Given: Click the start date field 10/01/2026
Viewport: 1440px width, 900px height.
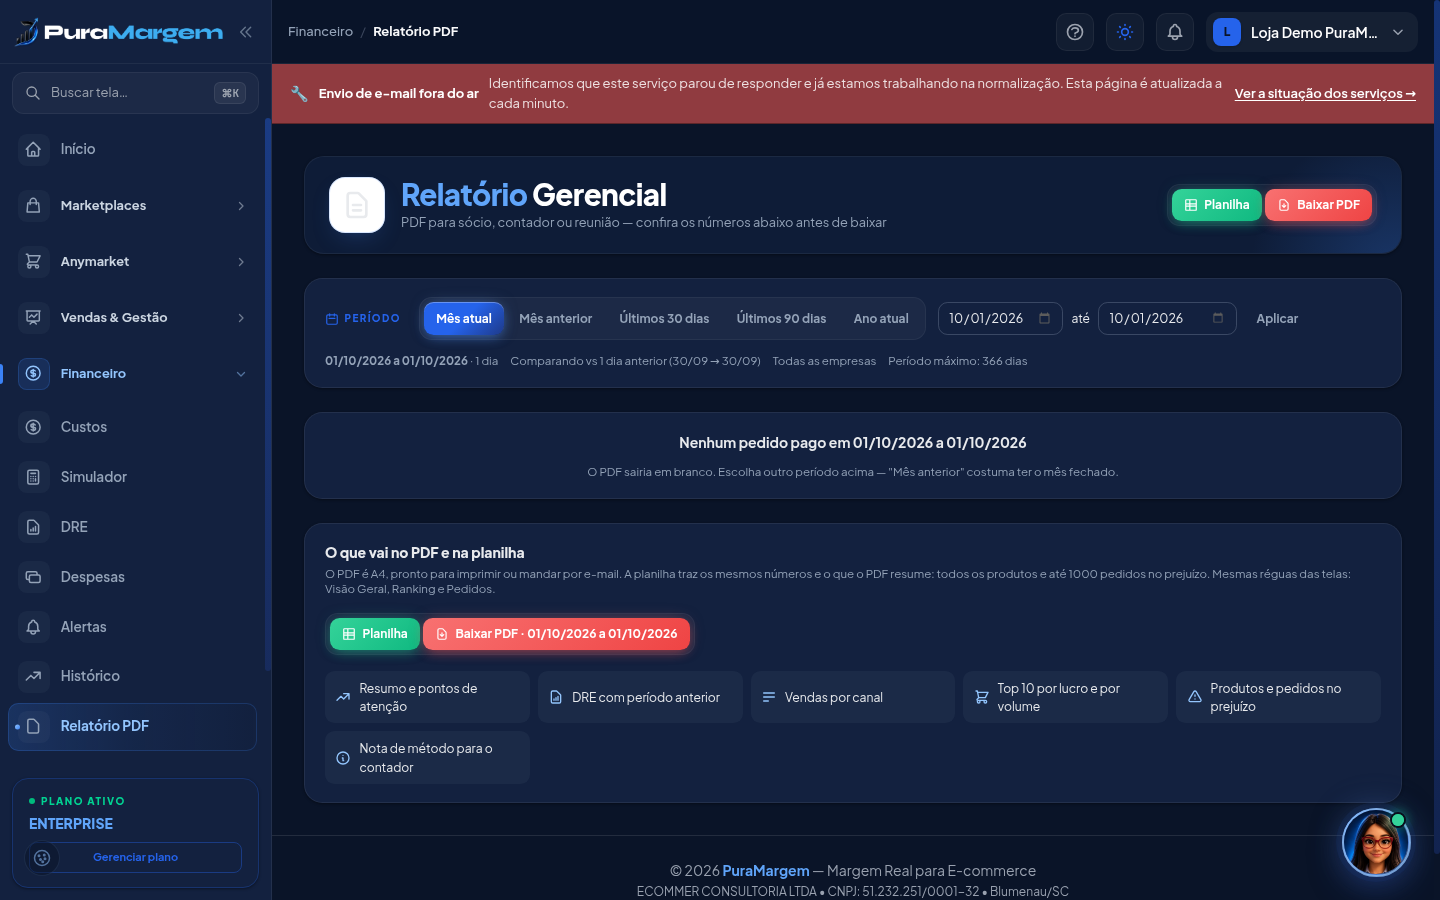Looking at the screenshot, I should coord(1000,319).
